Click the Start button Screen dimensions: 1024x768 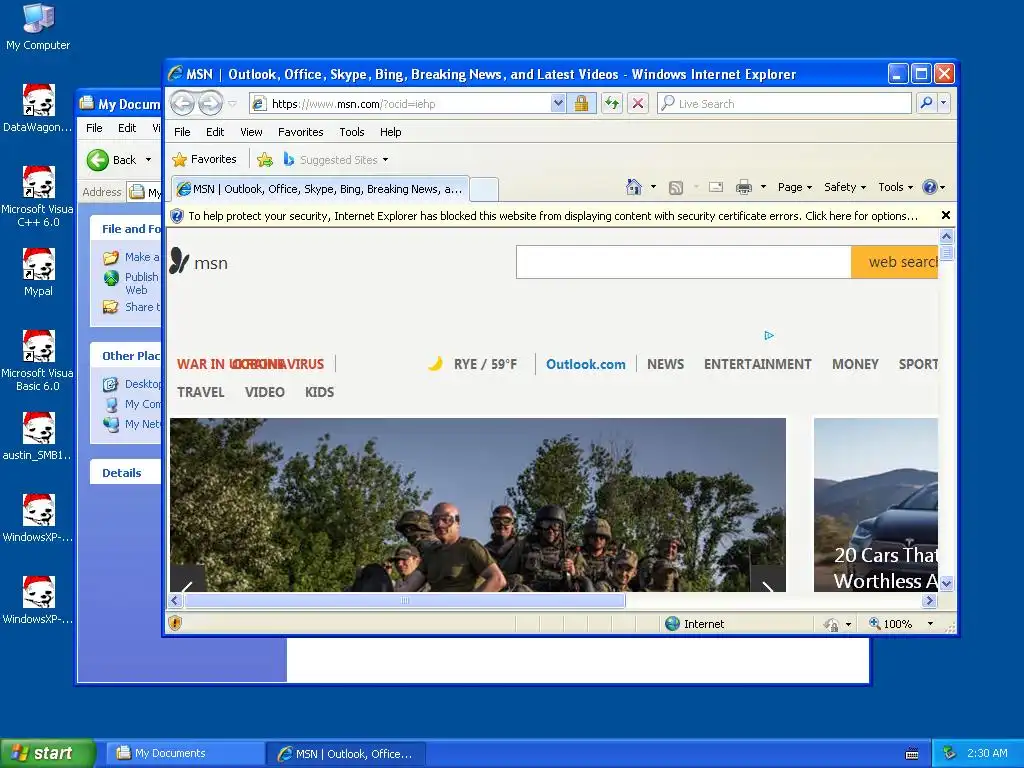click(x=47, y=753)
